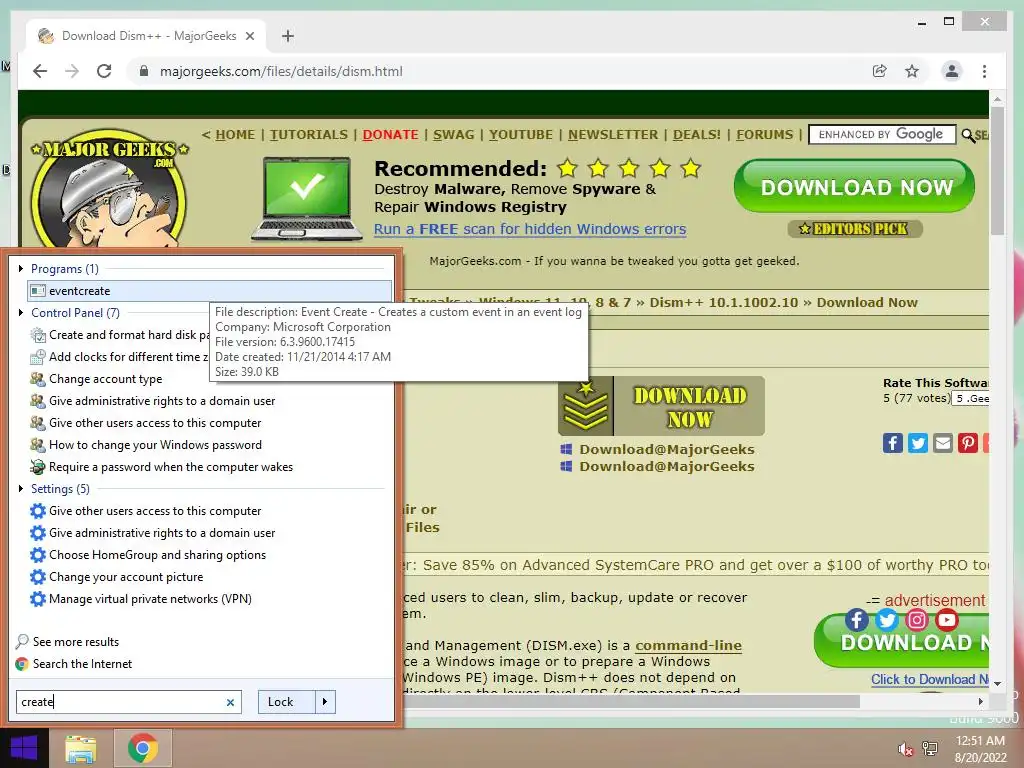Screen dimensions: 1024x768
Task: Open the Windows Start button
Action: tap(24, 748)
